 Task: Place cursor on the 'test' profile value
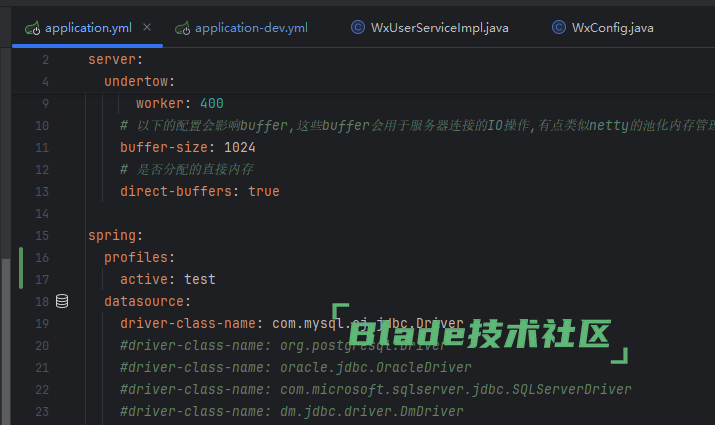pyautogui.click(x=200, y=279)
